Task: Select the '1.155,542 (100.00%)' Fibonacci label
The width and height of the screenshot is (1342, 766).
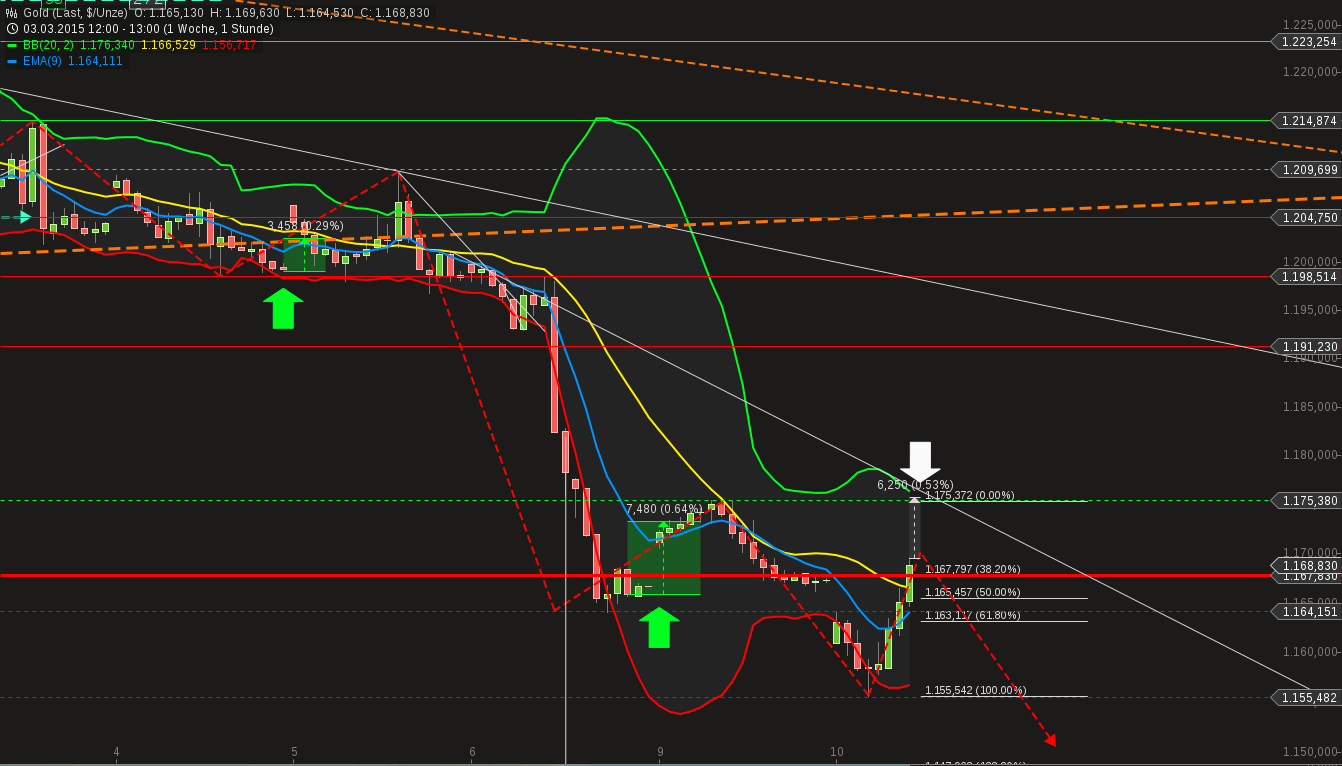Action: (974, 690)
